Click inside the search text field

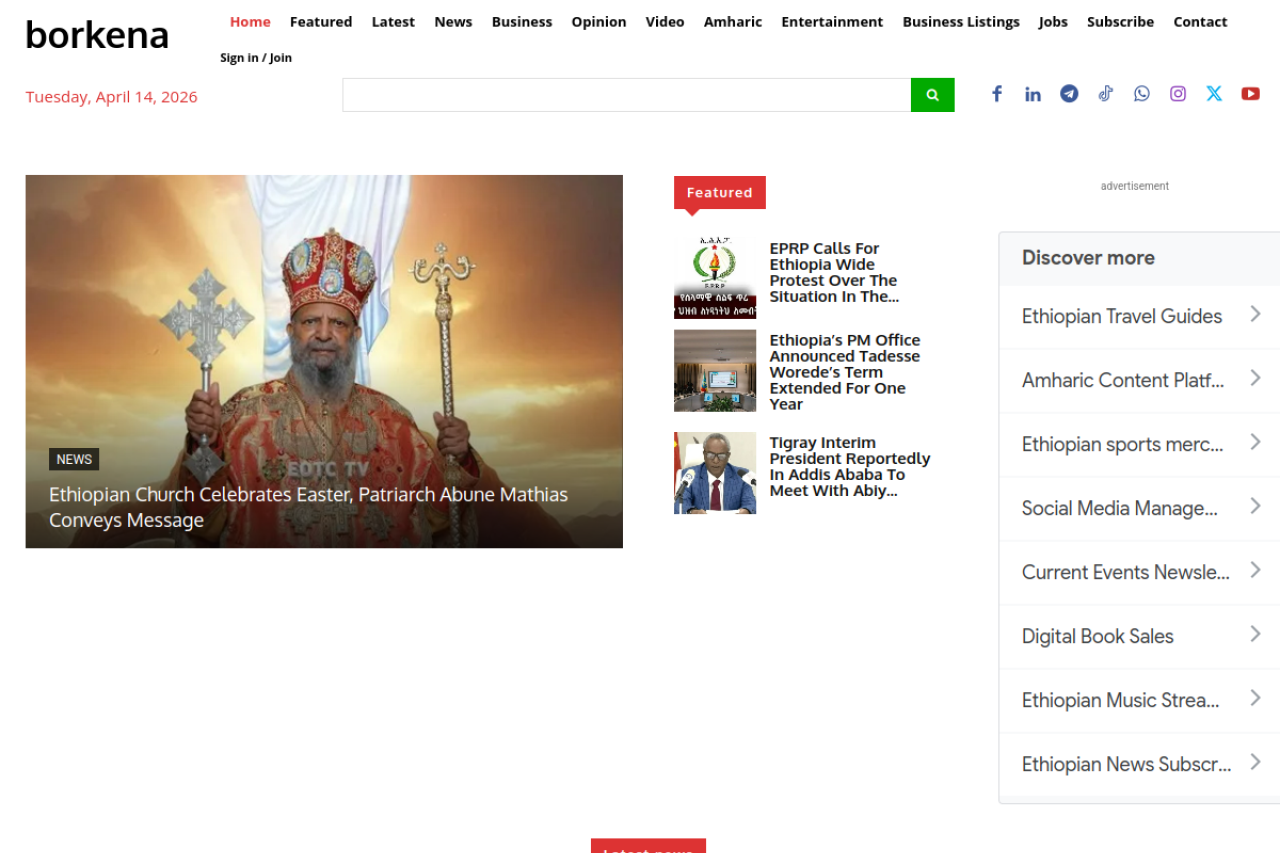626,95
